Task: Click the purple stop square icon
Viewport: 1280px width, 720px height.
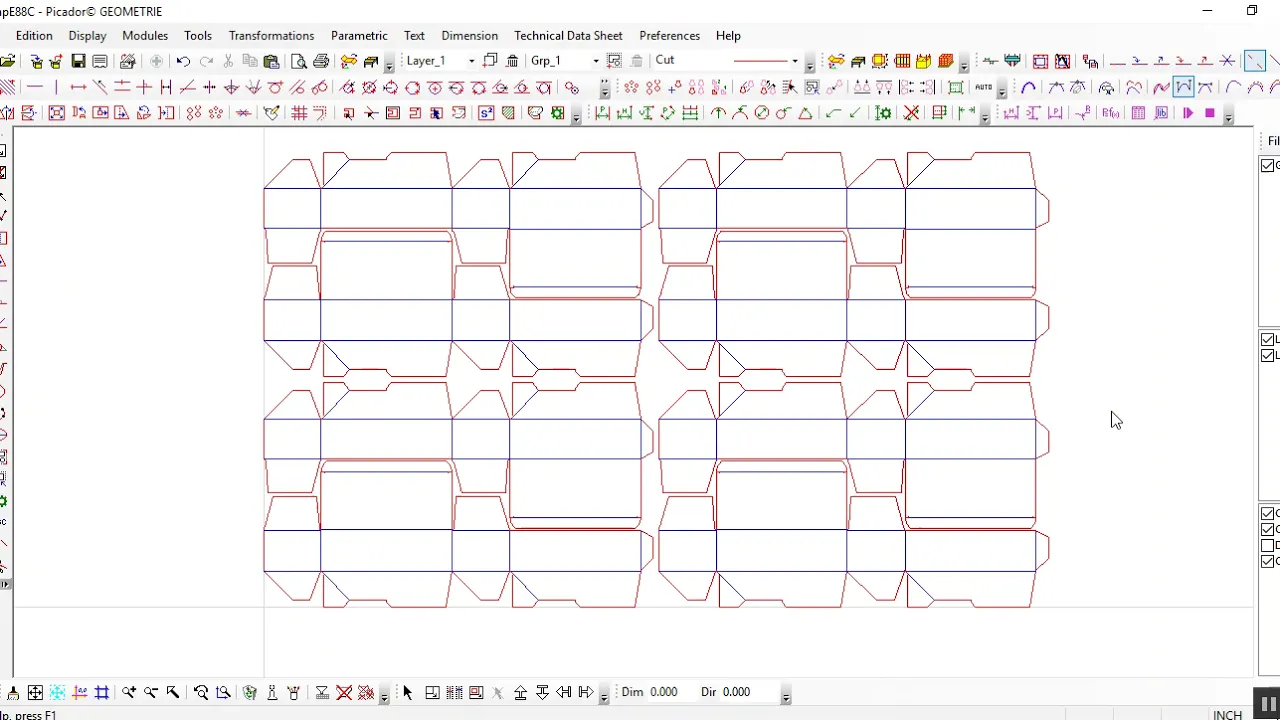Action: [x=1209, y=113]
